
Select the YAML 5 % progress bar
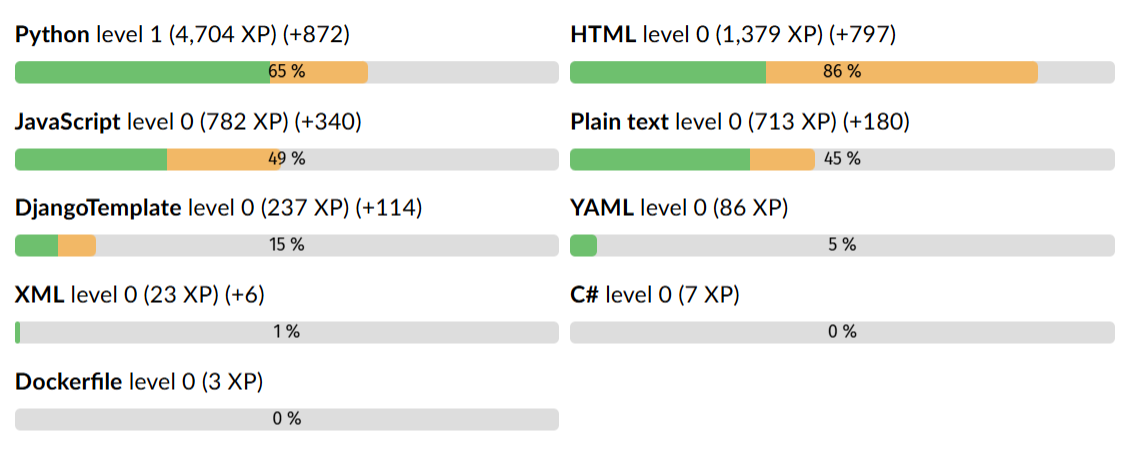point(842,245)
